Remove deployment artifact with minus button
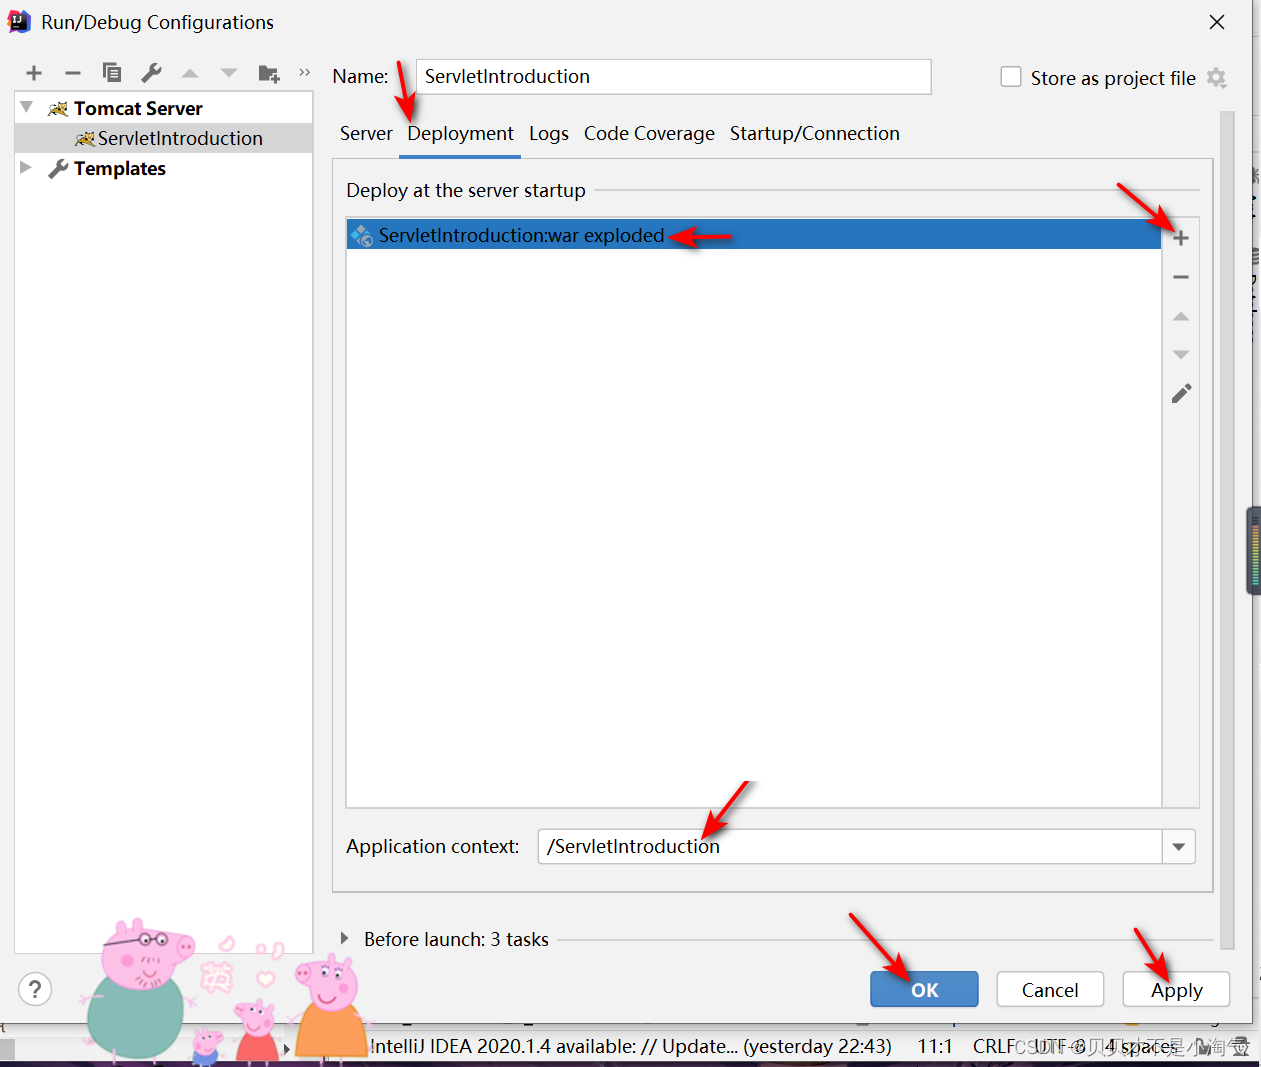Image resolution: width=1261 pixels, height=1067 pixels. pyautogui.click(x=1181, y=277)
